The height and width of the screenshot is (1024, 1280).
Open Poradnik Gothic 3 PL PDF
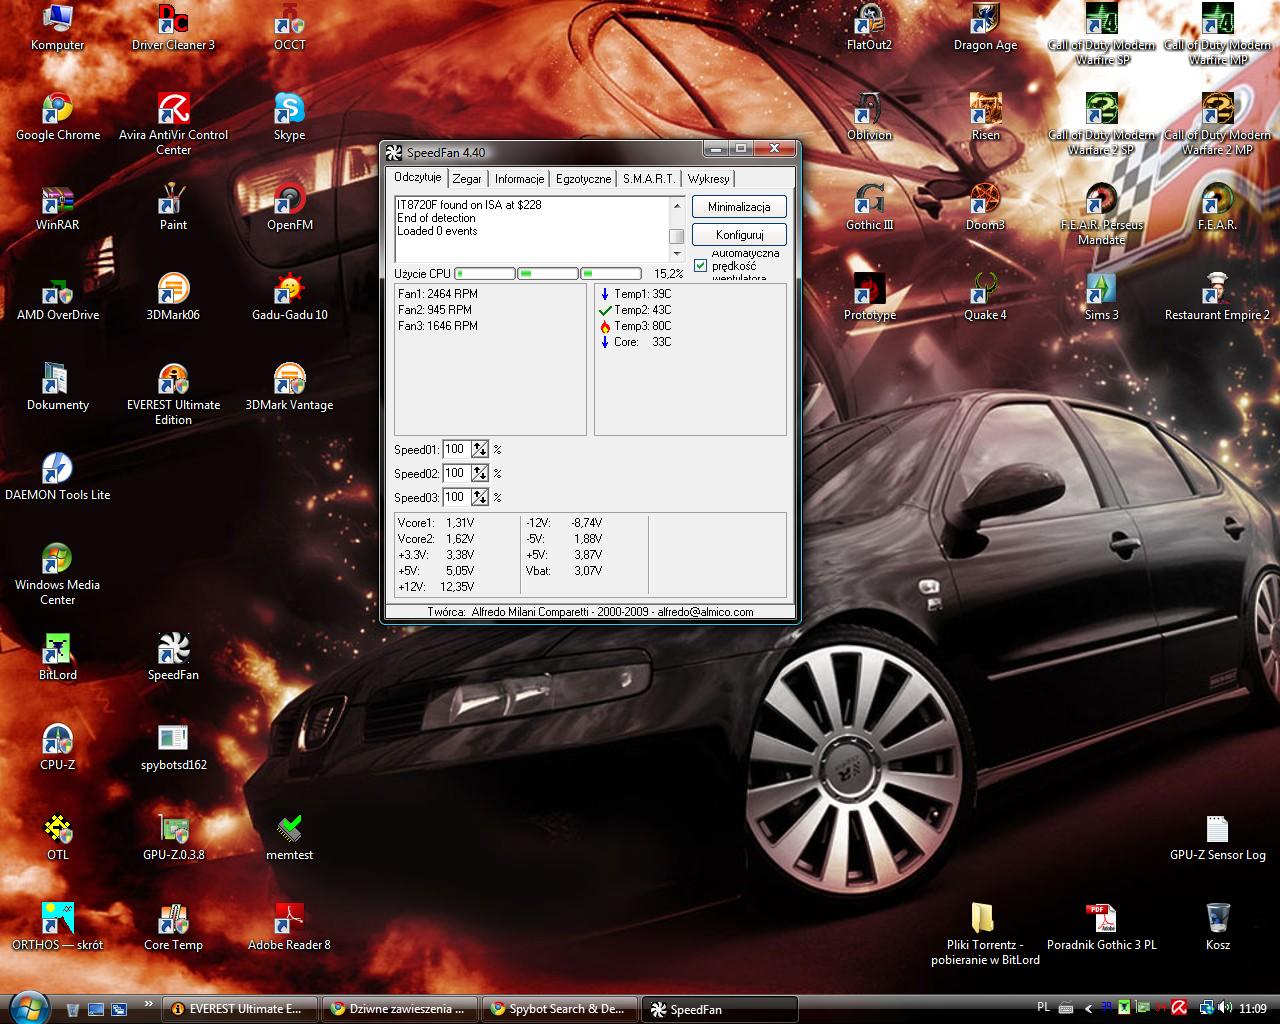coord(1101,927)
